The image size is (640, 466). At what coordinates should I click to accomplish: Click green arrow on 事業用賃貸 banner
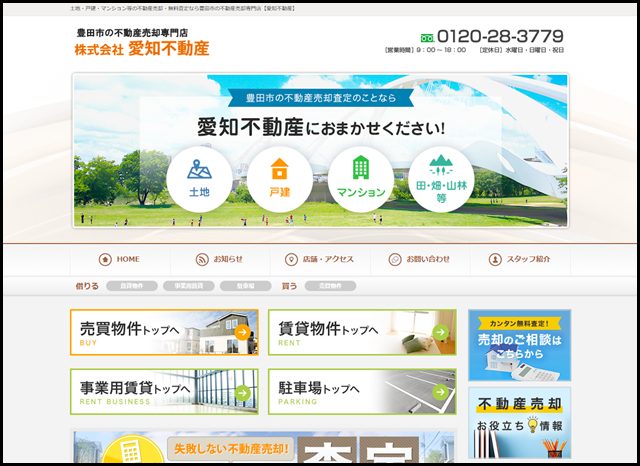pyautogui.click(x=242, y=393)
